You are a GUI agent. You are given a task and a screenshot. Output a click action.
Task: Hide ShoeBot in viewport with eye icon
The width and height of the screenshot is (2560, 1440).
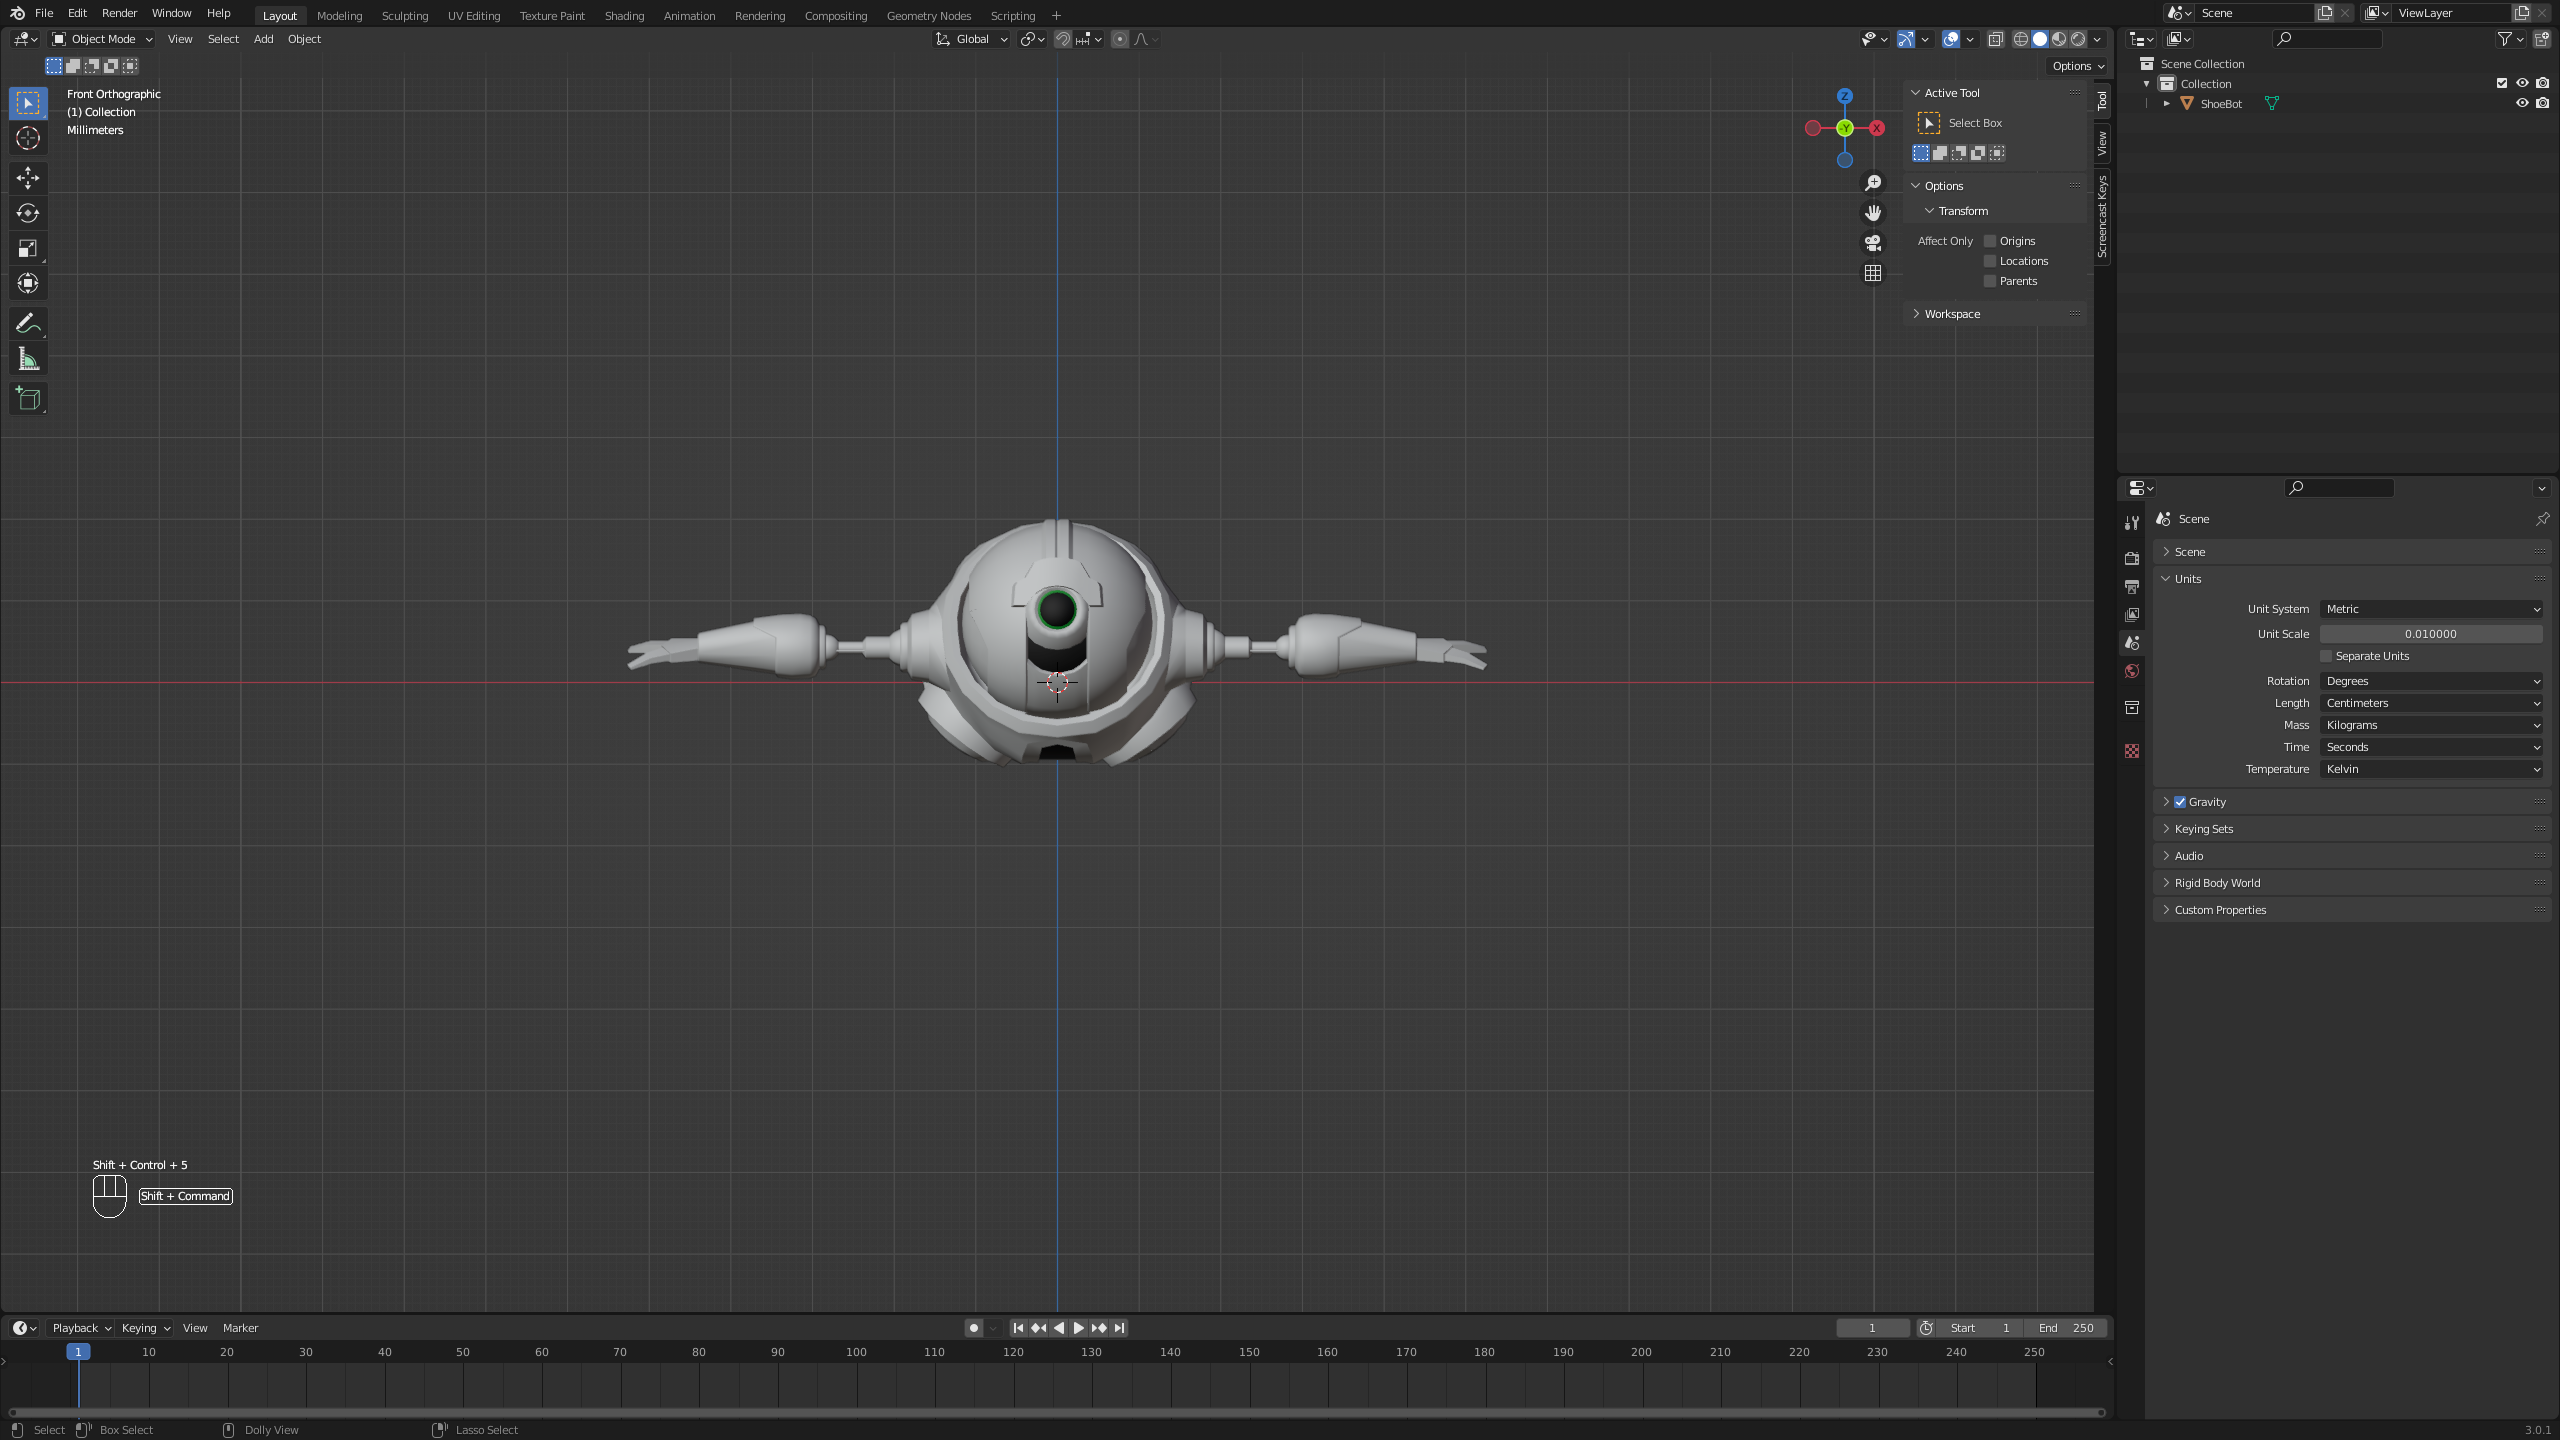tap(2522, 103)
